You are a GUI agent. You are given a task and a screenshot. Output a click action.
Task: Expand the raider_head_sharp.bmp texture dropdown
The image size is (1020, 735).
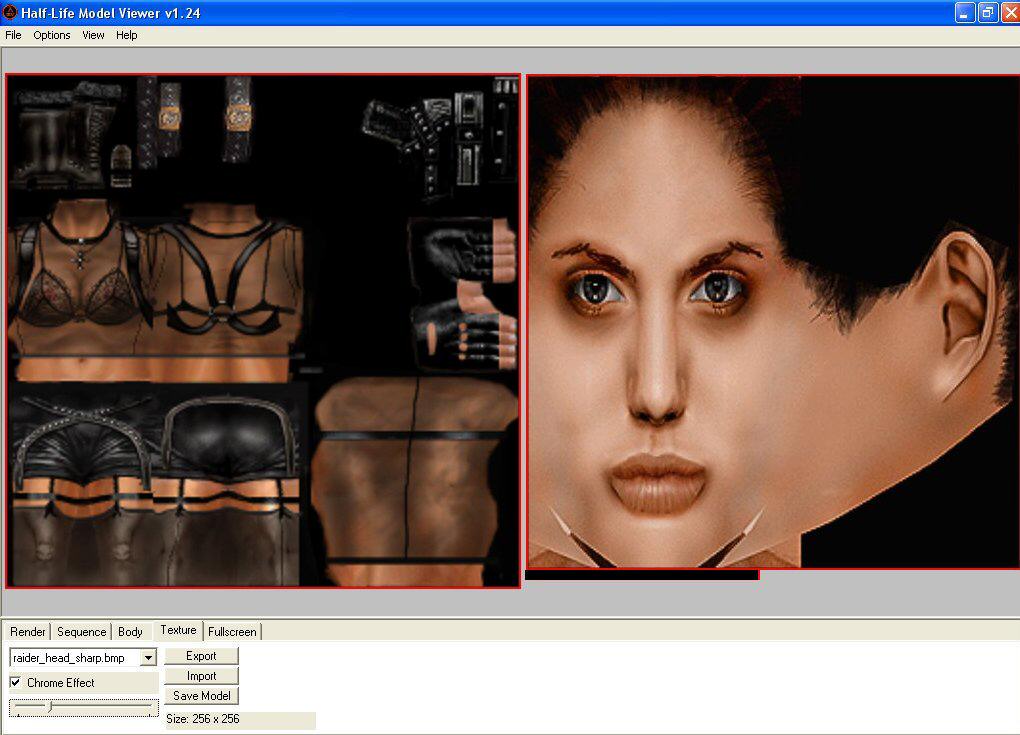click(148, 658)
